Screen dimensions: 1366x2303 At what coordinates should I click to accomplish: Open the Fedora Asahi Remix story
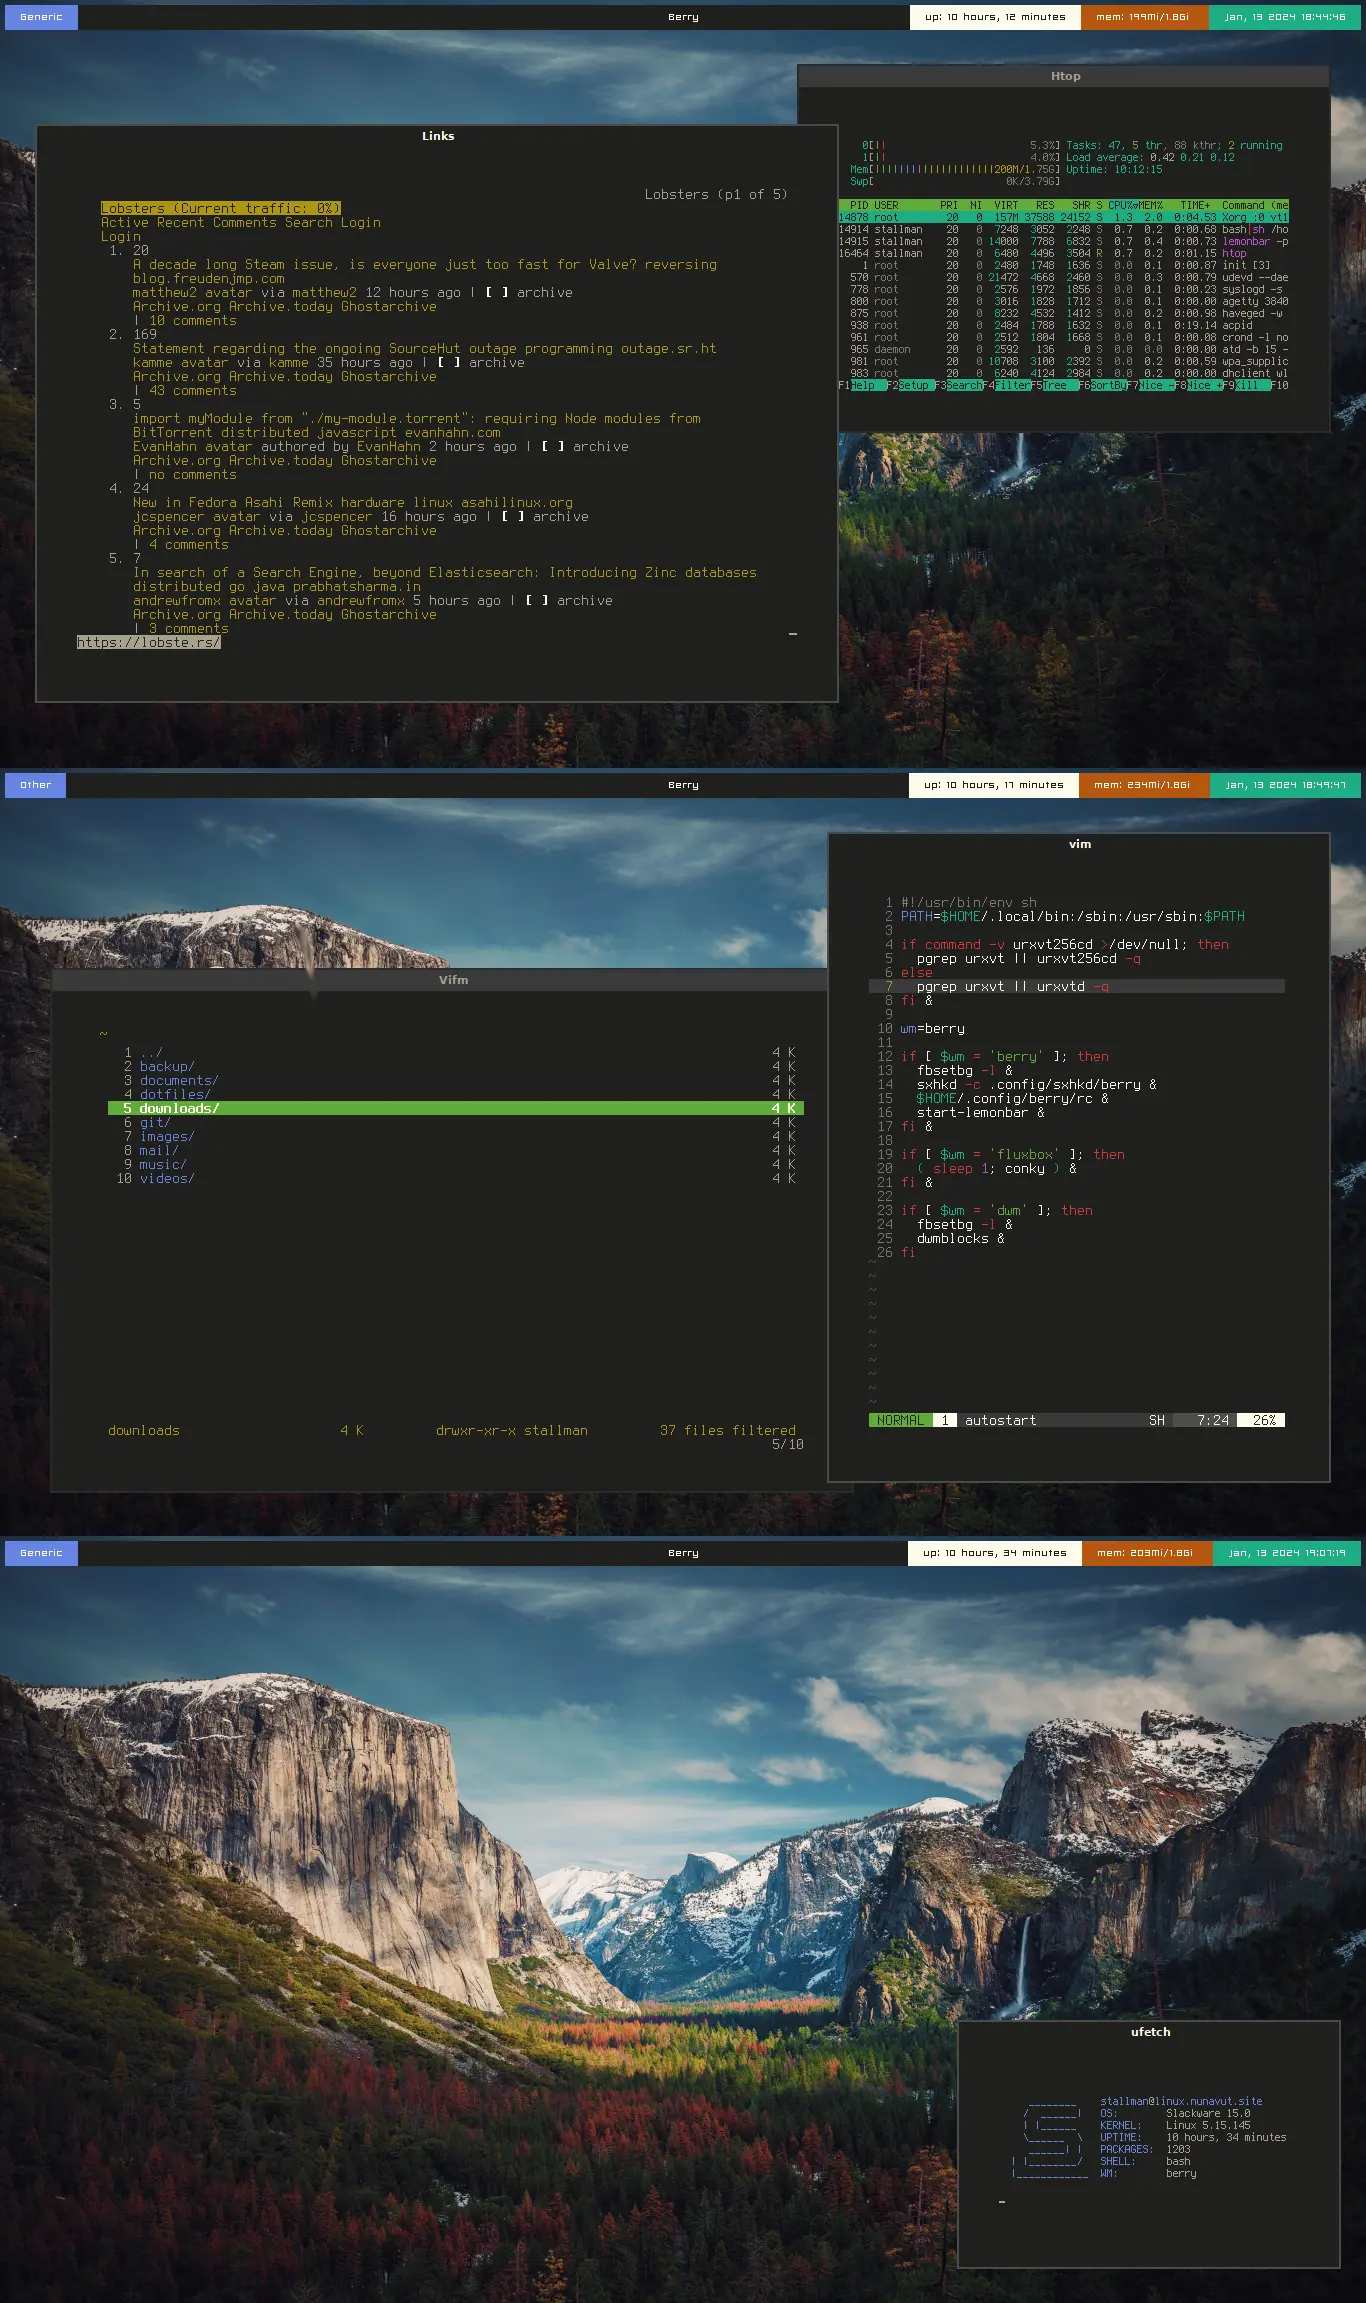[232, 503]
